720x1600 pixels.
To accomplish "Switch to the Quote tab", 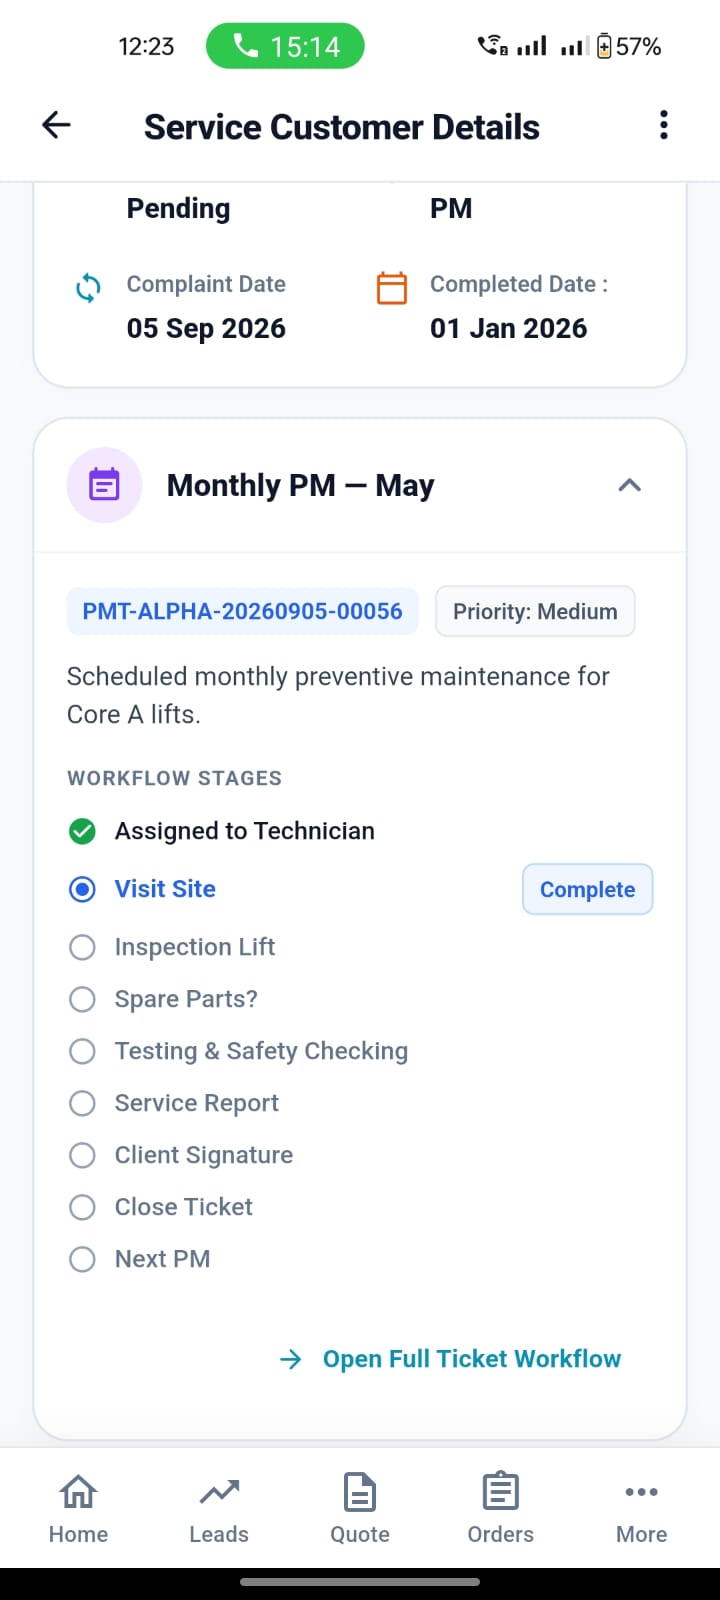I will point(360,1509).
